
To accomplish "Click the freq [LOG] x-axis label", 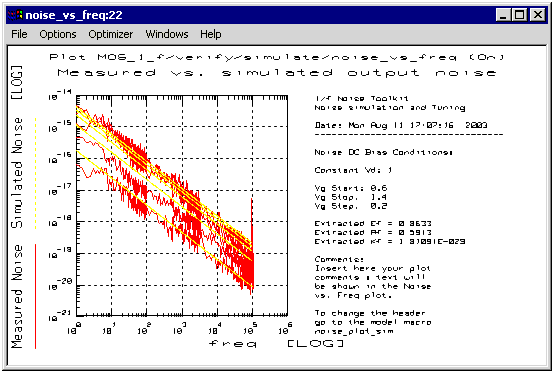I will [x=276, y=343].
